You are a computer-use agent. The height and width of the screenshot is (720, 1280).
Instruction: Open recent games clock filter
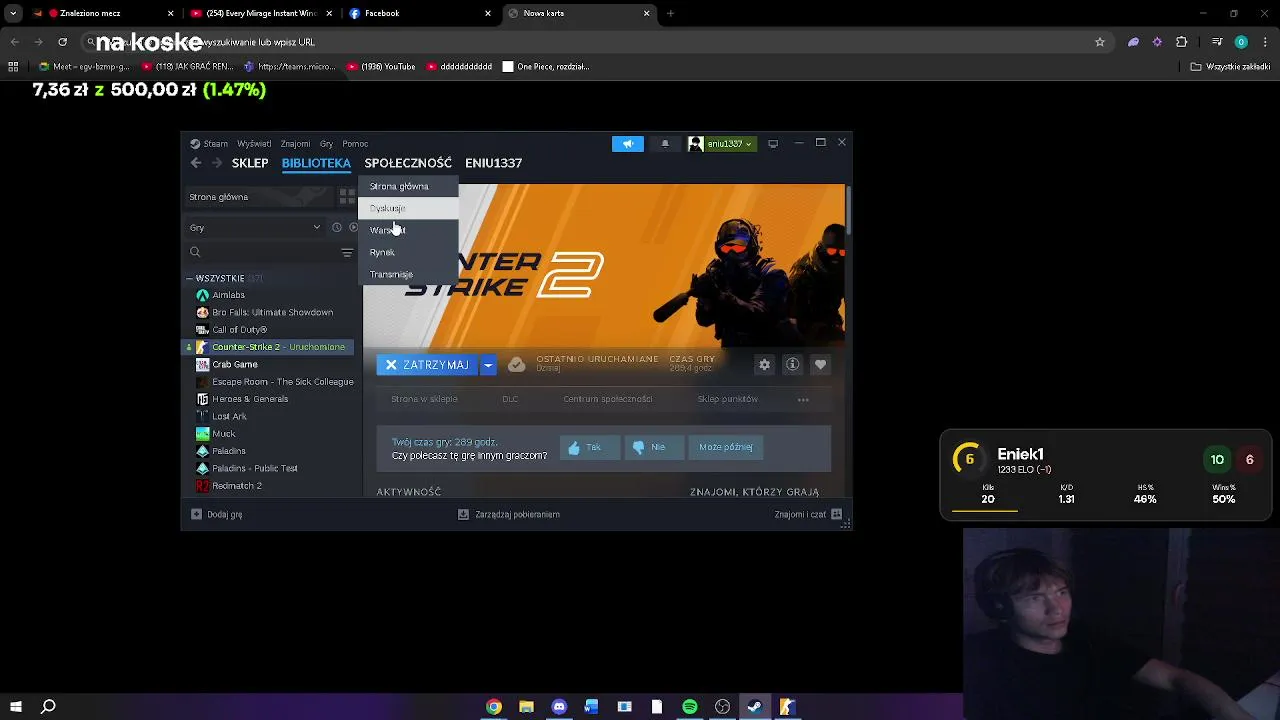click(x=337, y=227)
